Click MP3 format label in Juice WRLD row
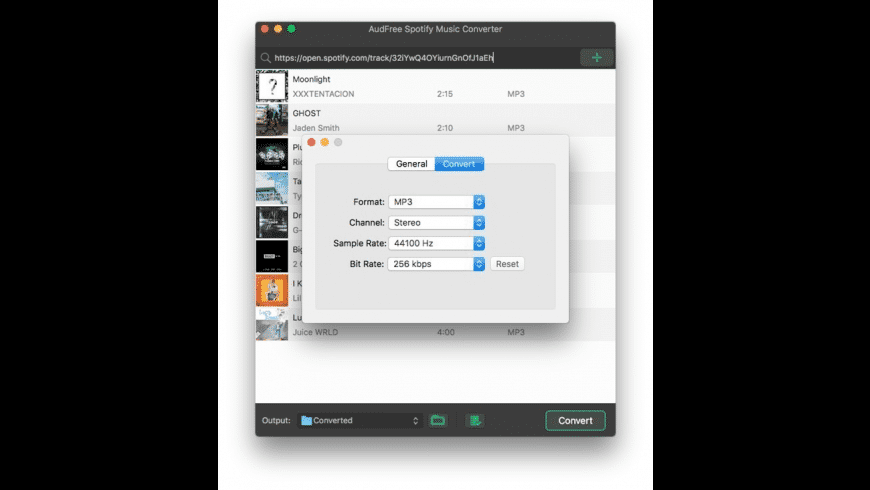Screen dimensions: 870x490 coord(516,332)
